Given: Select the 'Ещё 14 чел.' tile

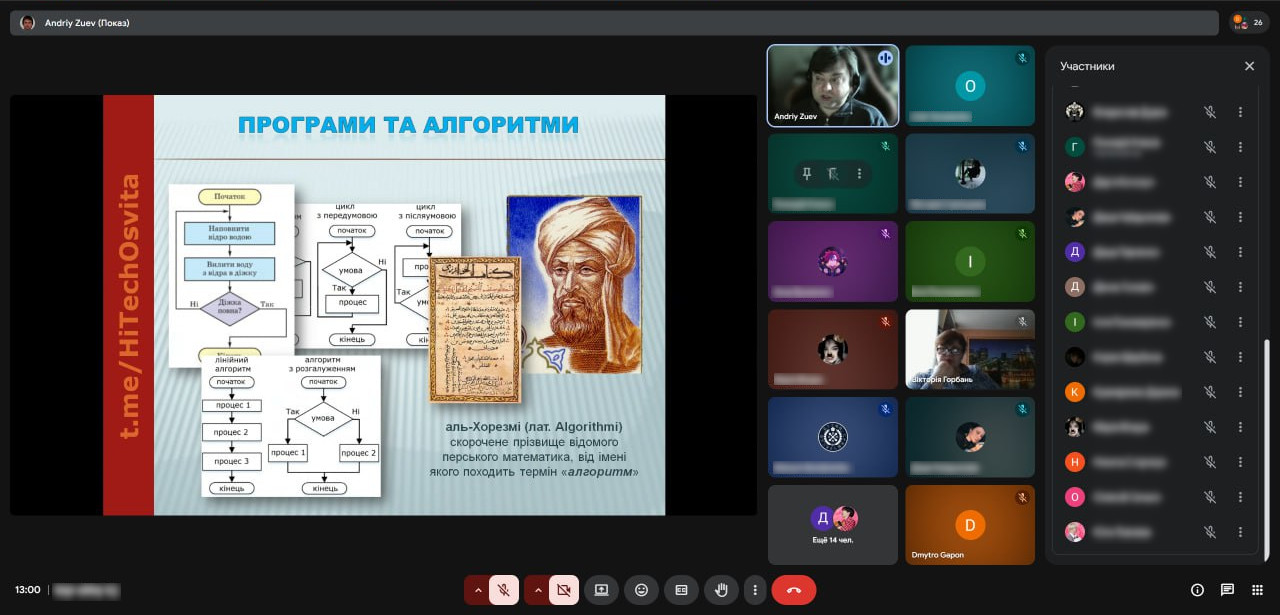Looking at the screenshot, I should [832, 525].
